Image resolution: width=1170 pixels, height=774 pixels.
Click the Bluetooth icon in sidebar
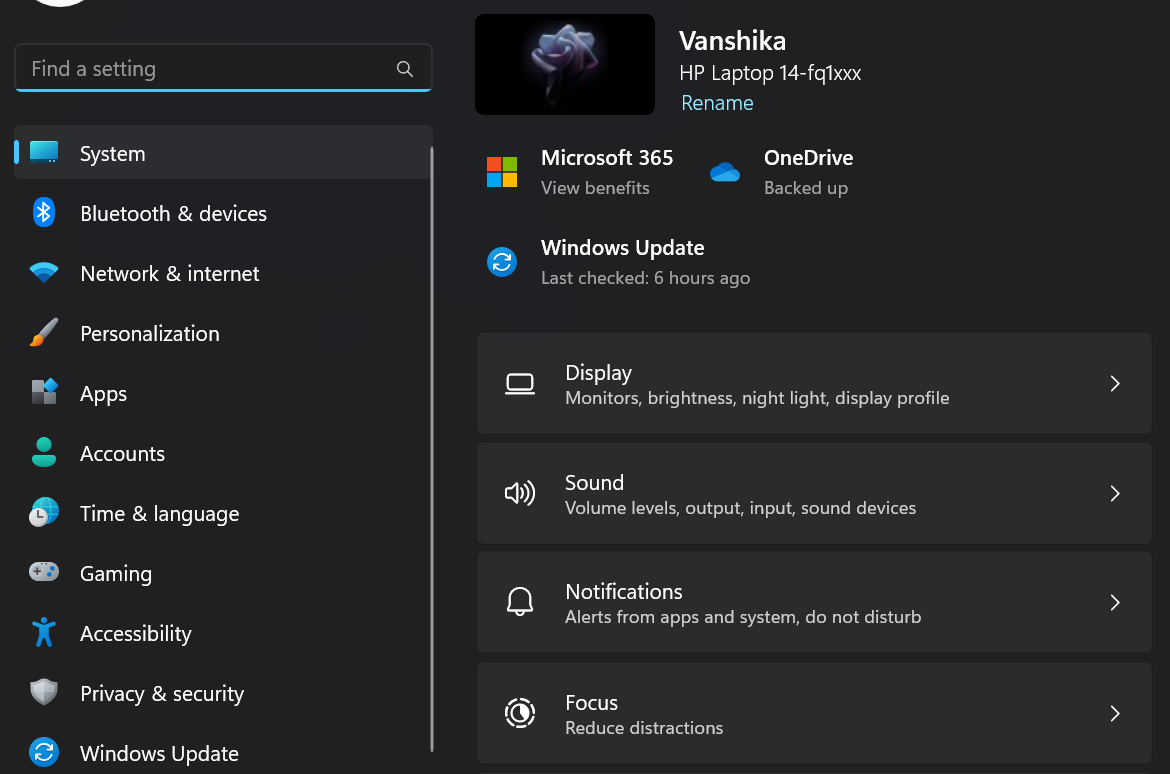coord(44,213)
